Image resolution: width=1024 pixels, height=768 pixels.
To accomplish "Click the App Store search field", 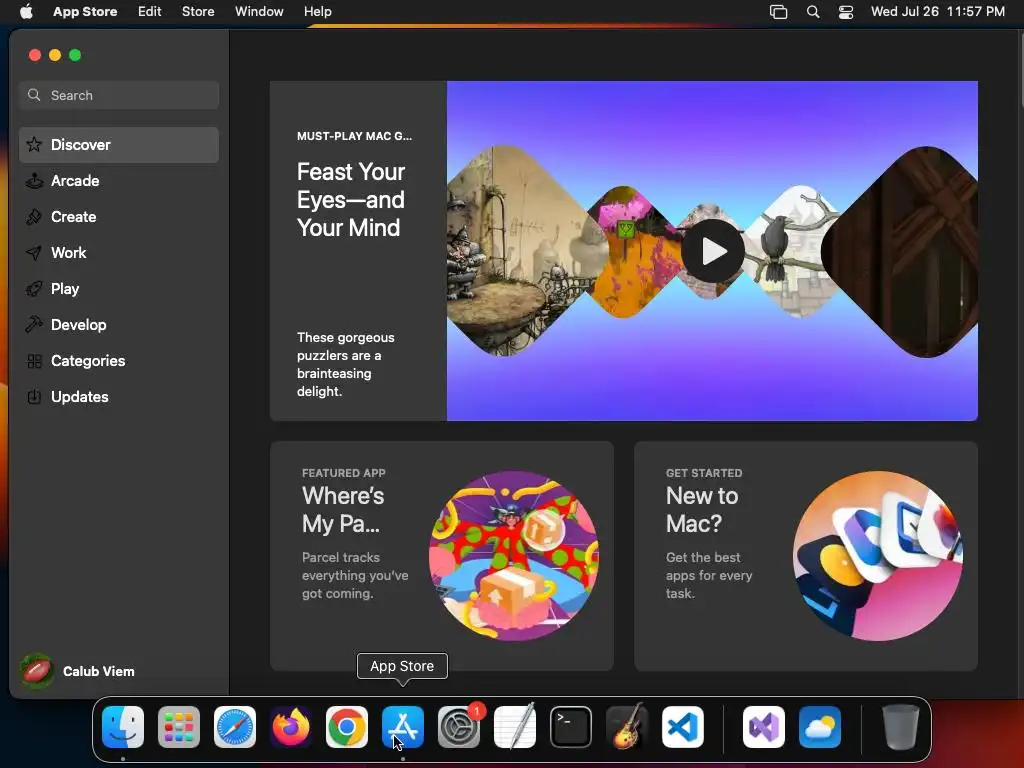I will coord(119,95).
